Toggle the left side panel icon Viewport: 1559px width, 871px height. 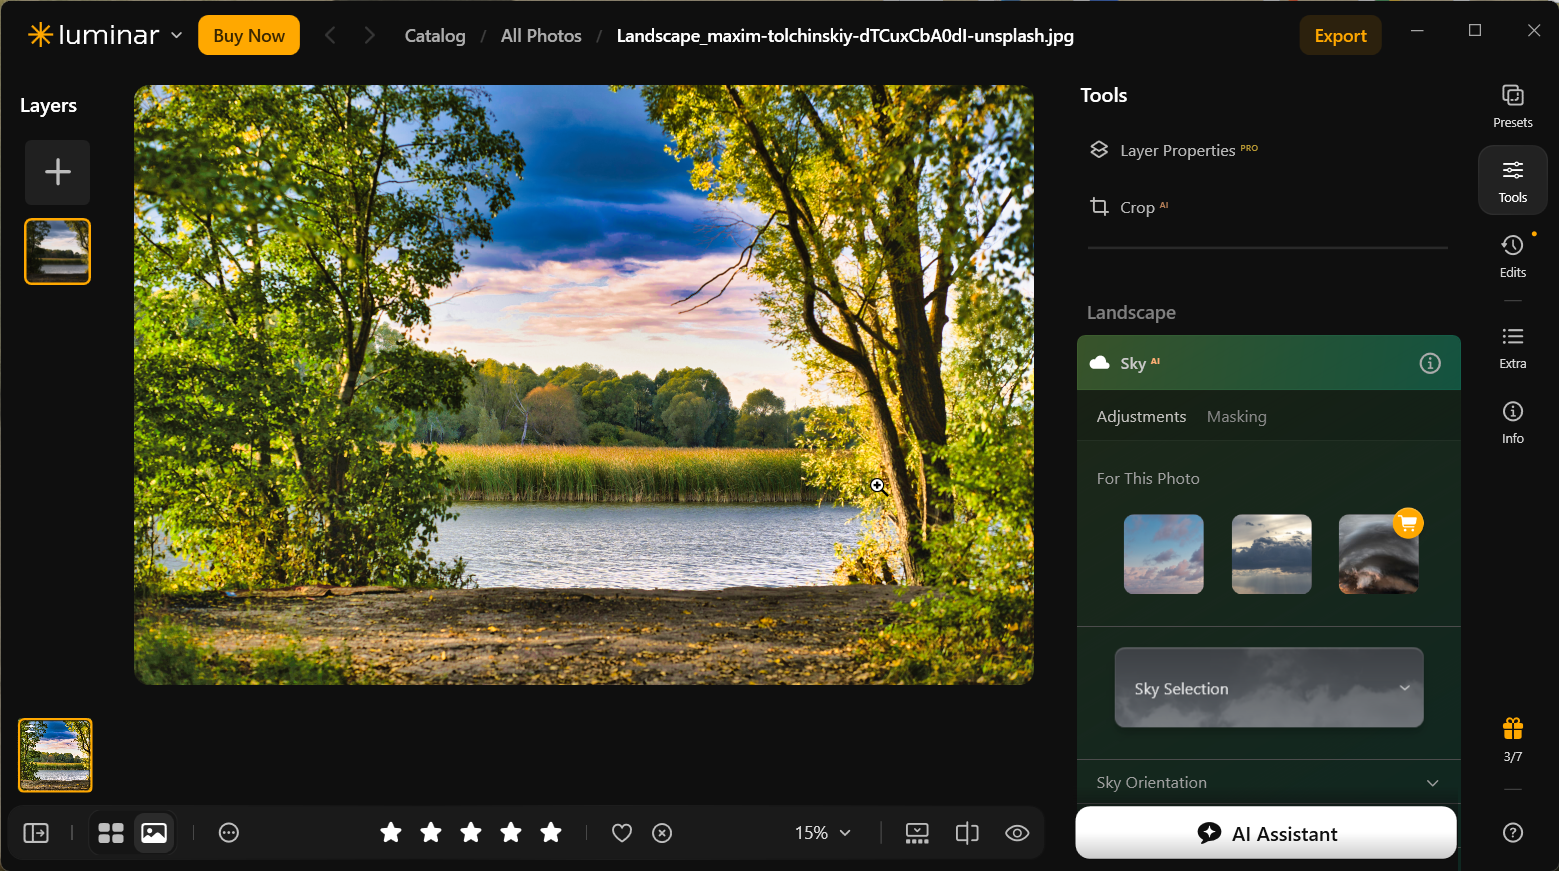[36, 833]
